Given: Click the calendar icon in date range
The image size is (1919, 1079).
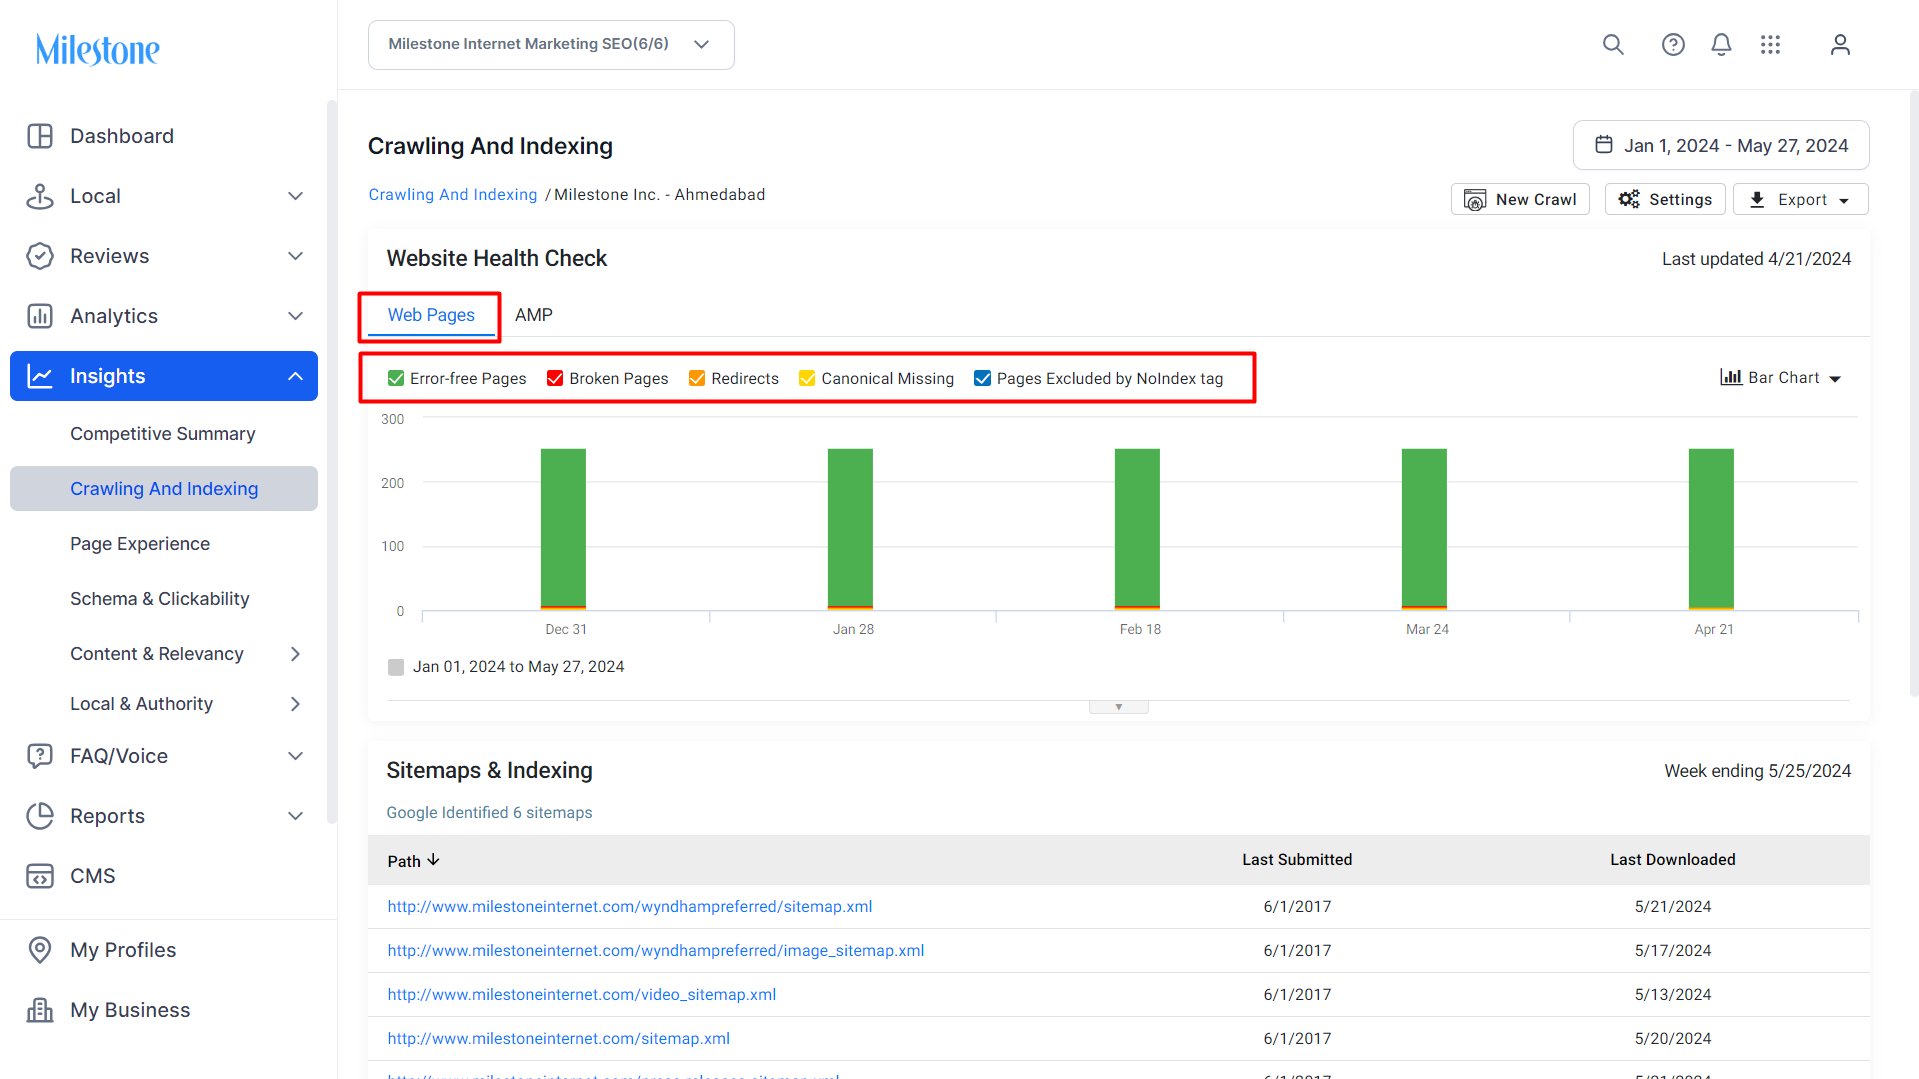Looking at the screenshot, I should [x=1604, y=145].
